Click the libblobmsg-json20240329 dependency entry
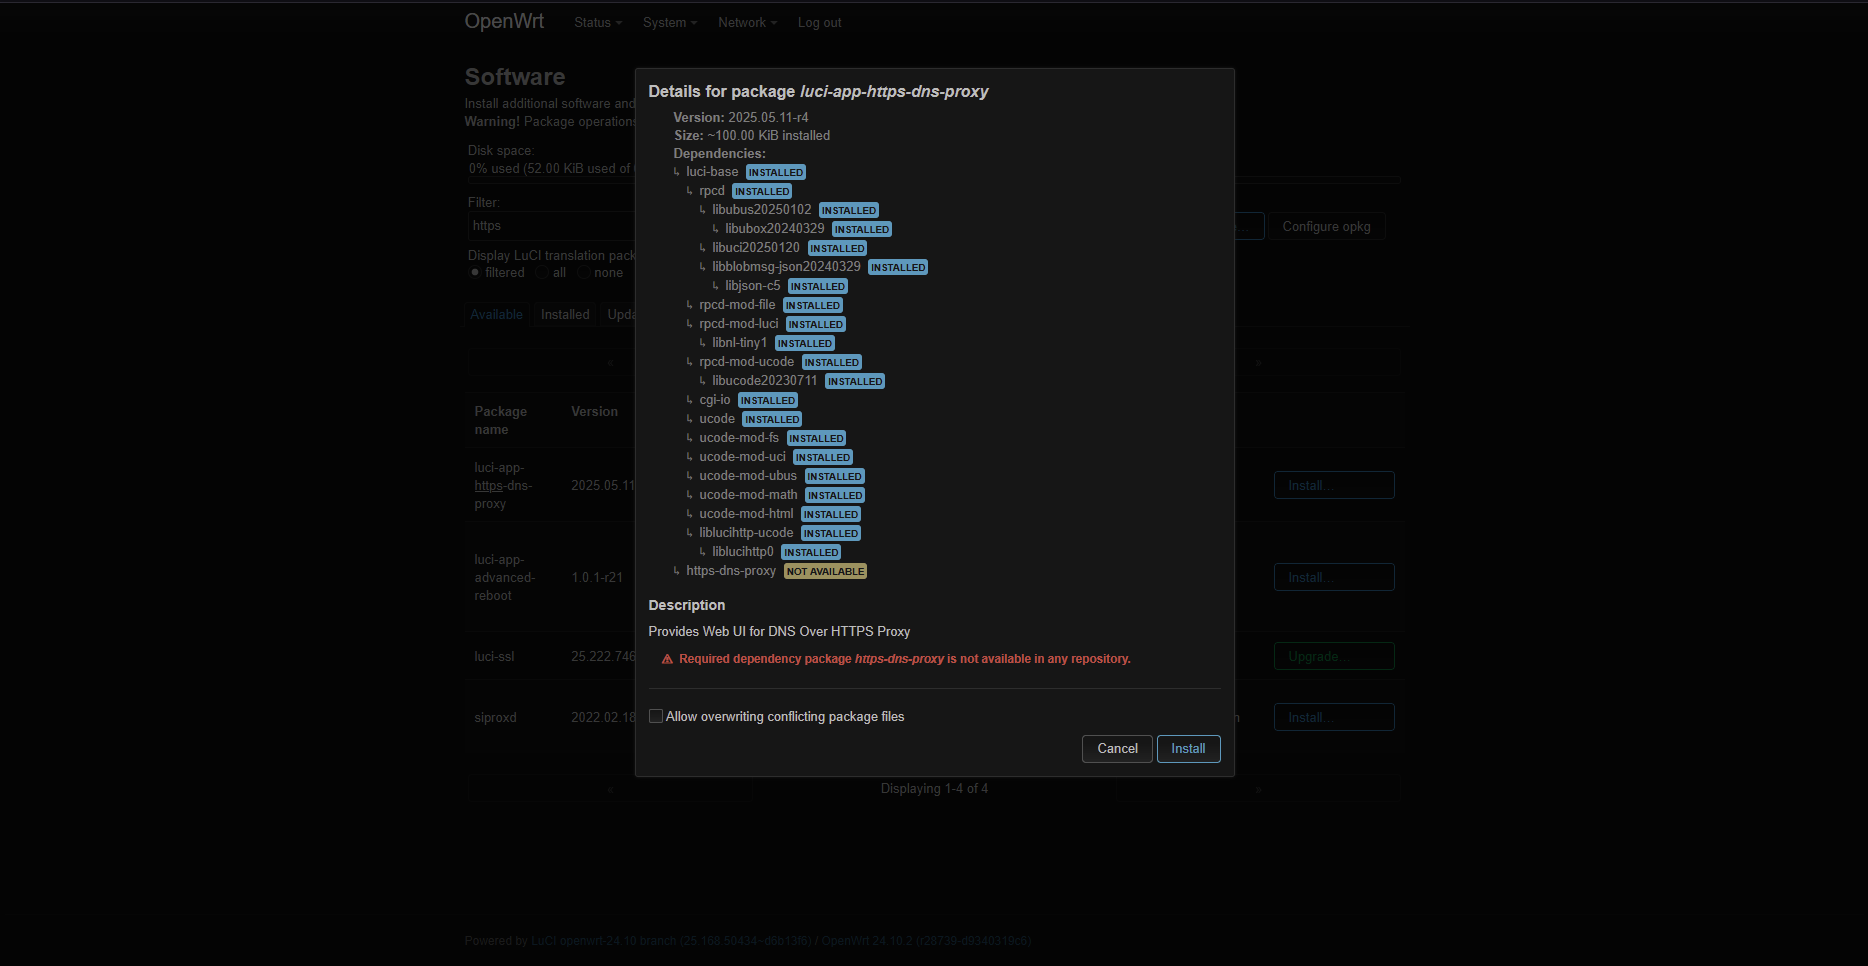The image size is (1868, 966). click(x=786, y=267)
